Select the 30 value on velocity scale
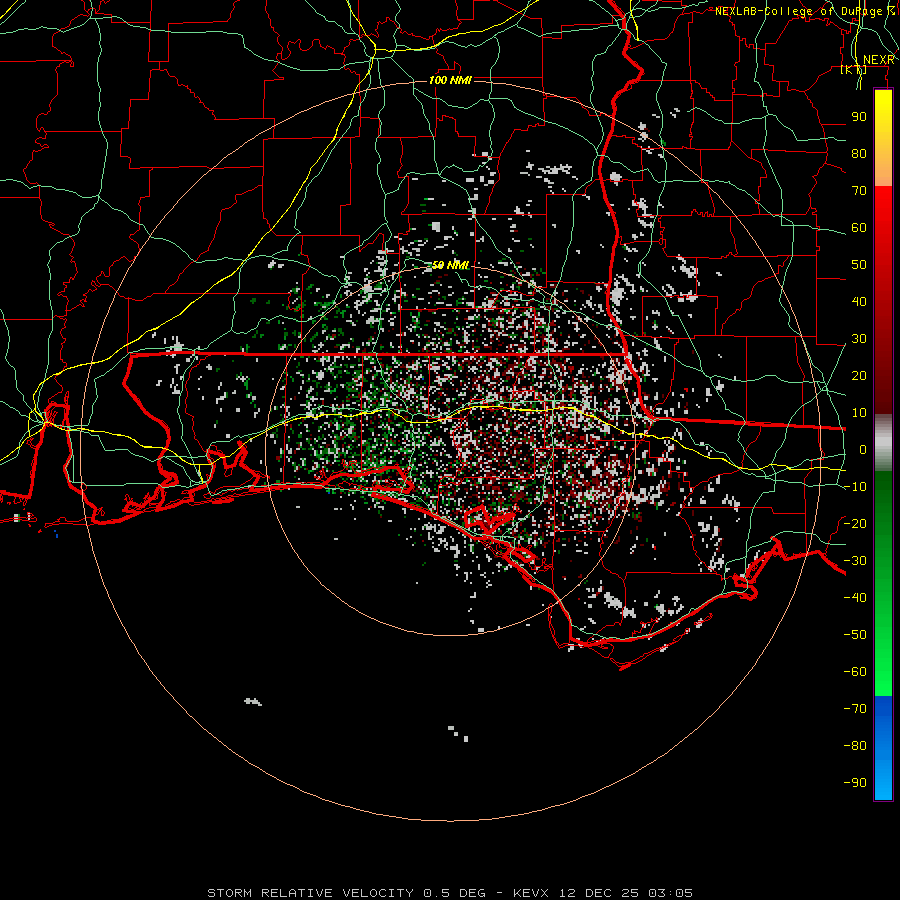Viewport: 900px width, 900px height. pos(859,339)
